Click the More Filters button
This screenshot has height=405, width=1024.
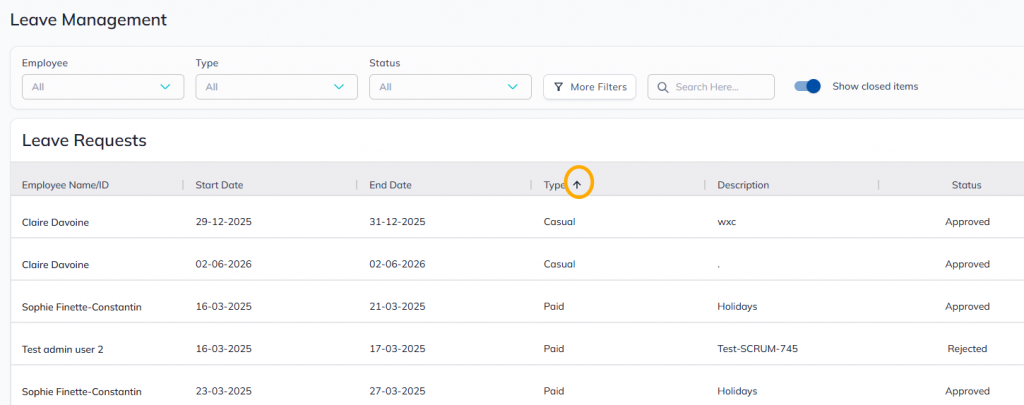(590, 87)
